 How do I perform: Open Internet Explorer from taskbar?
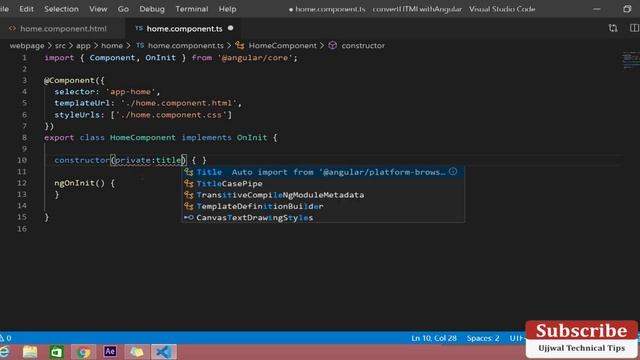(x=5, y=352)
